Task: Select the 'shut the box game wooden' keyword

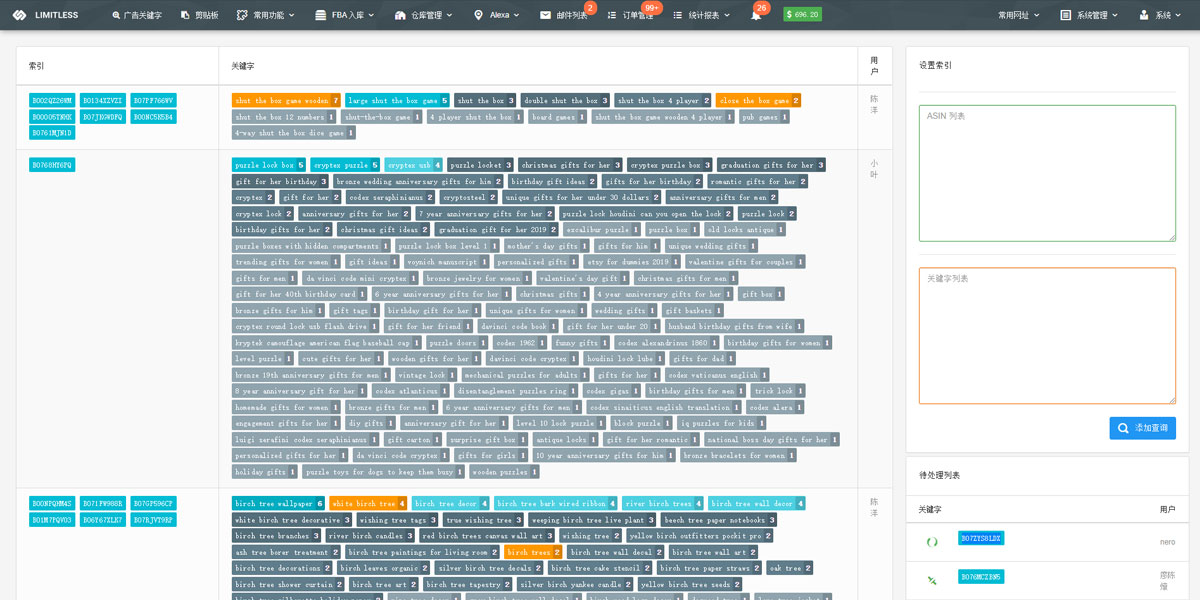Action: coord(281,100)
